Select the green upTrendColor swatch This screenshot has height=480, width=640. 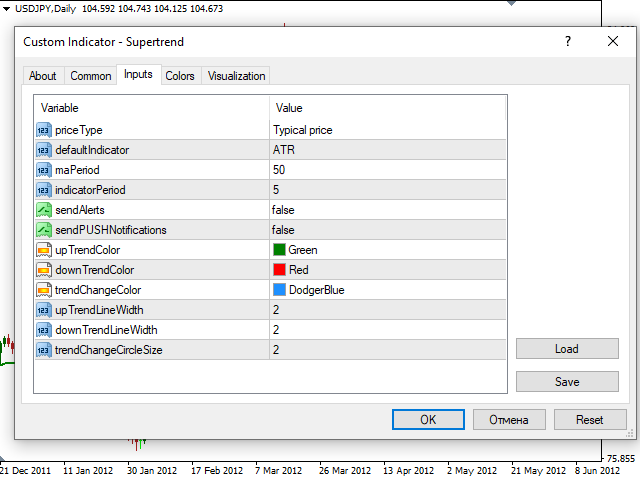279,250
